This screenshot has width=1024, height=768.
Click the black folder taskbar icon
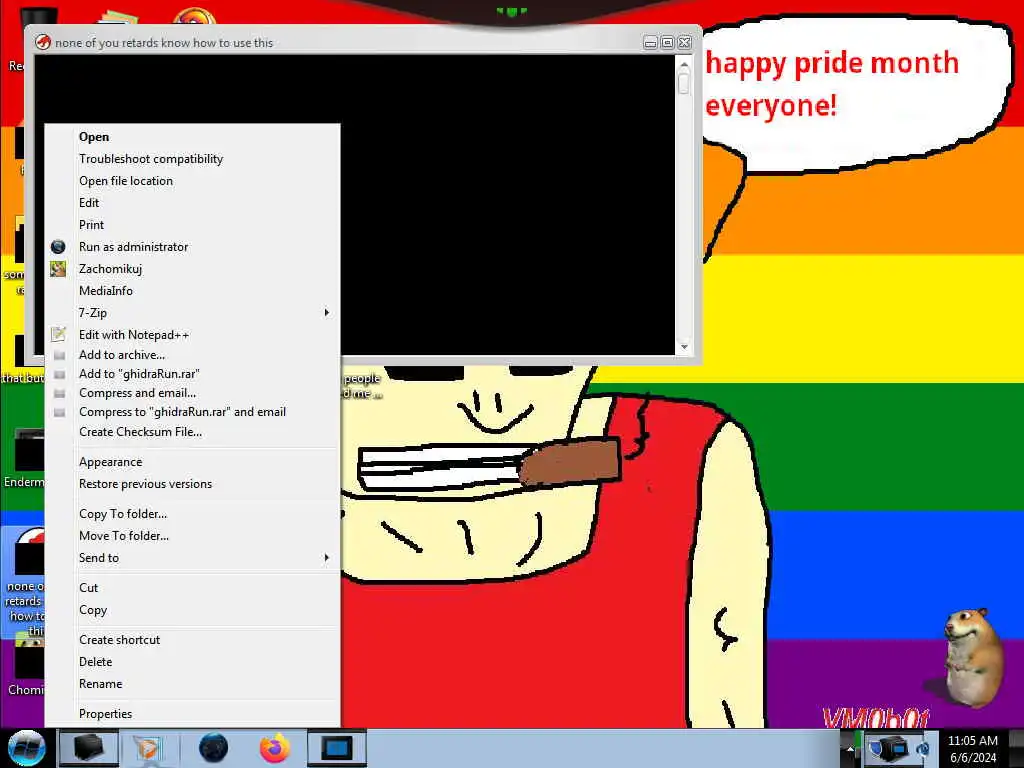pyautogui.click(x=89, y=748)
